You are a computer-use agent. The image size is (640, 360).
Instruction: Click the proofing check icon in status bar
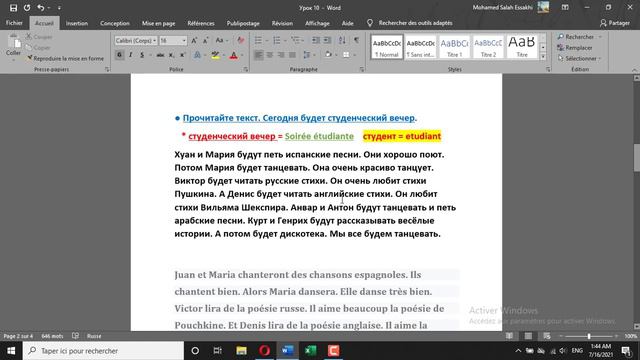(76, 336)
